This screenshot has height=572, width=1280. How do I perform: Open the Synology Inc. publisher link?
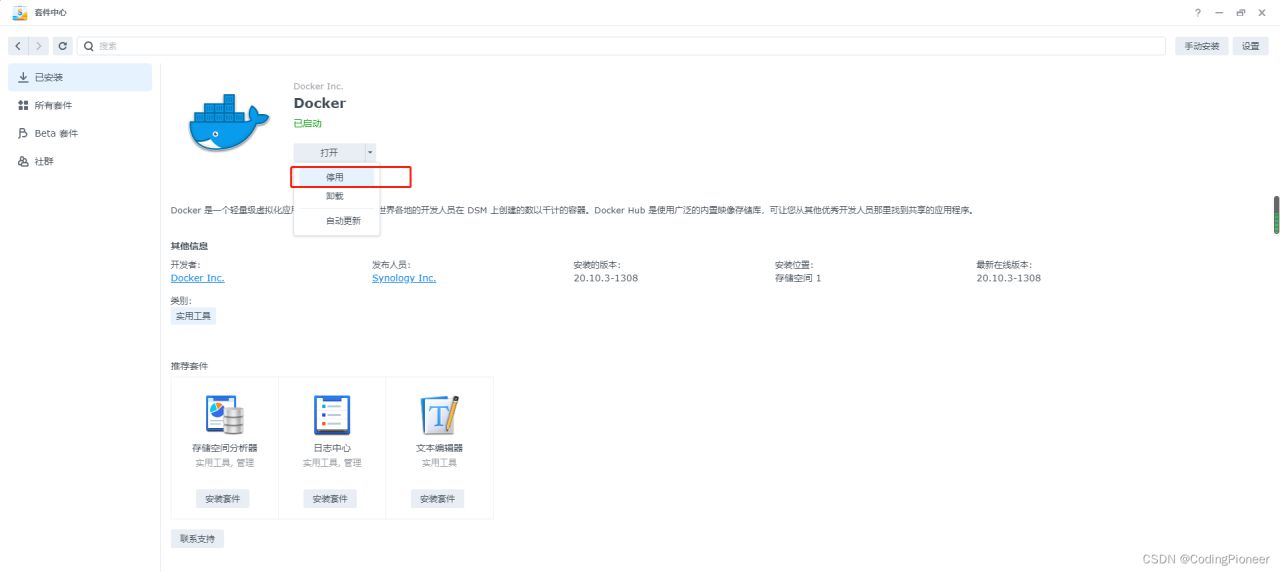pos(404,278)
